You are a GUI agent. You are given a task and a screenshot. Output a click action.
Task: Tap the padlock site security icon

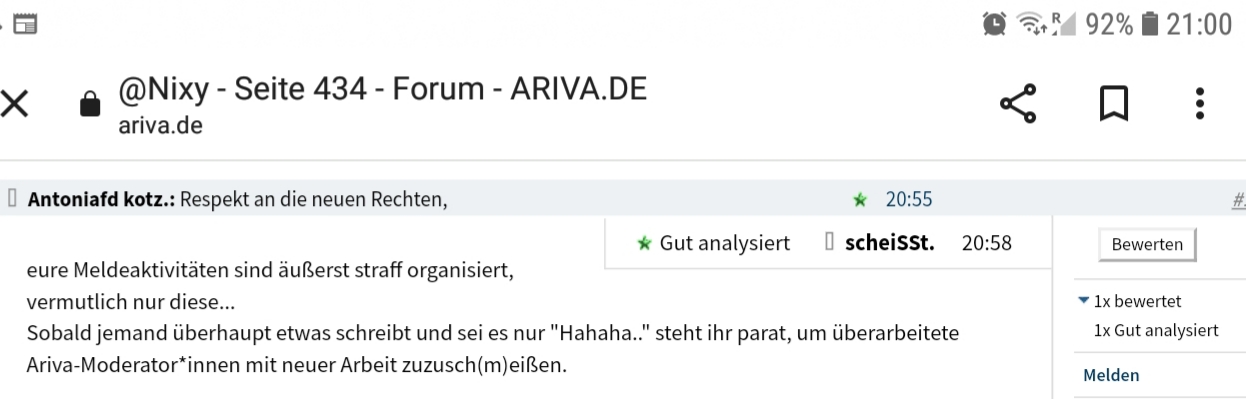pyautogui.click(x=90, y=103)
